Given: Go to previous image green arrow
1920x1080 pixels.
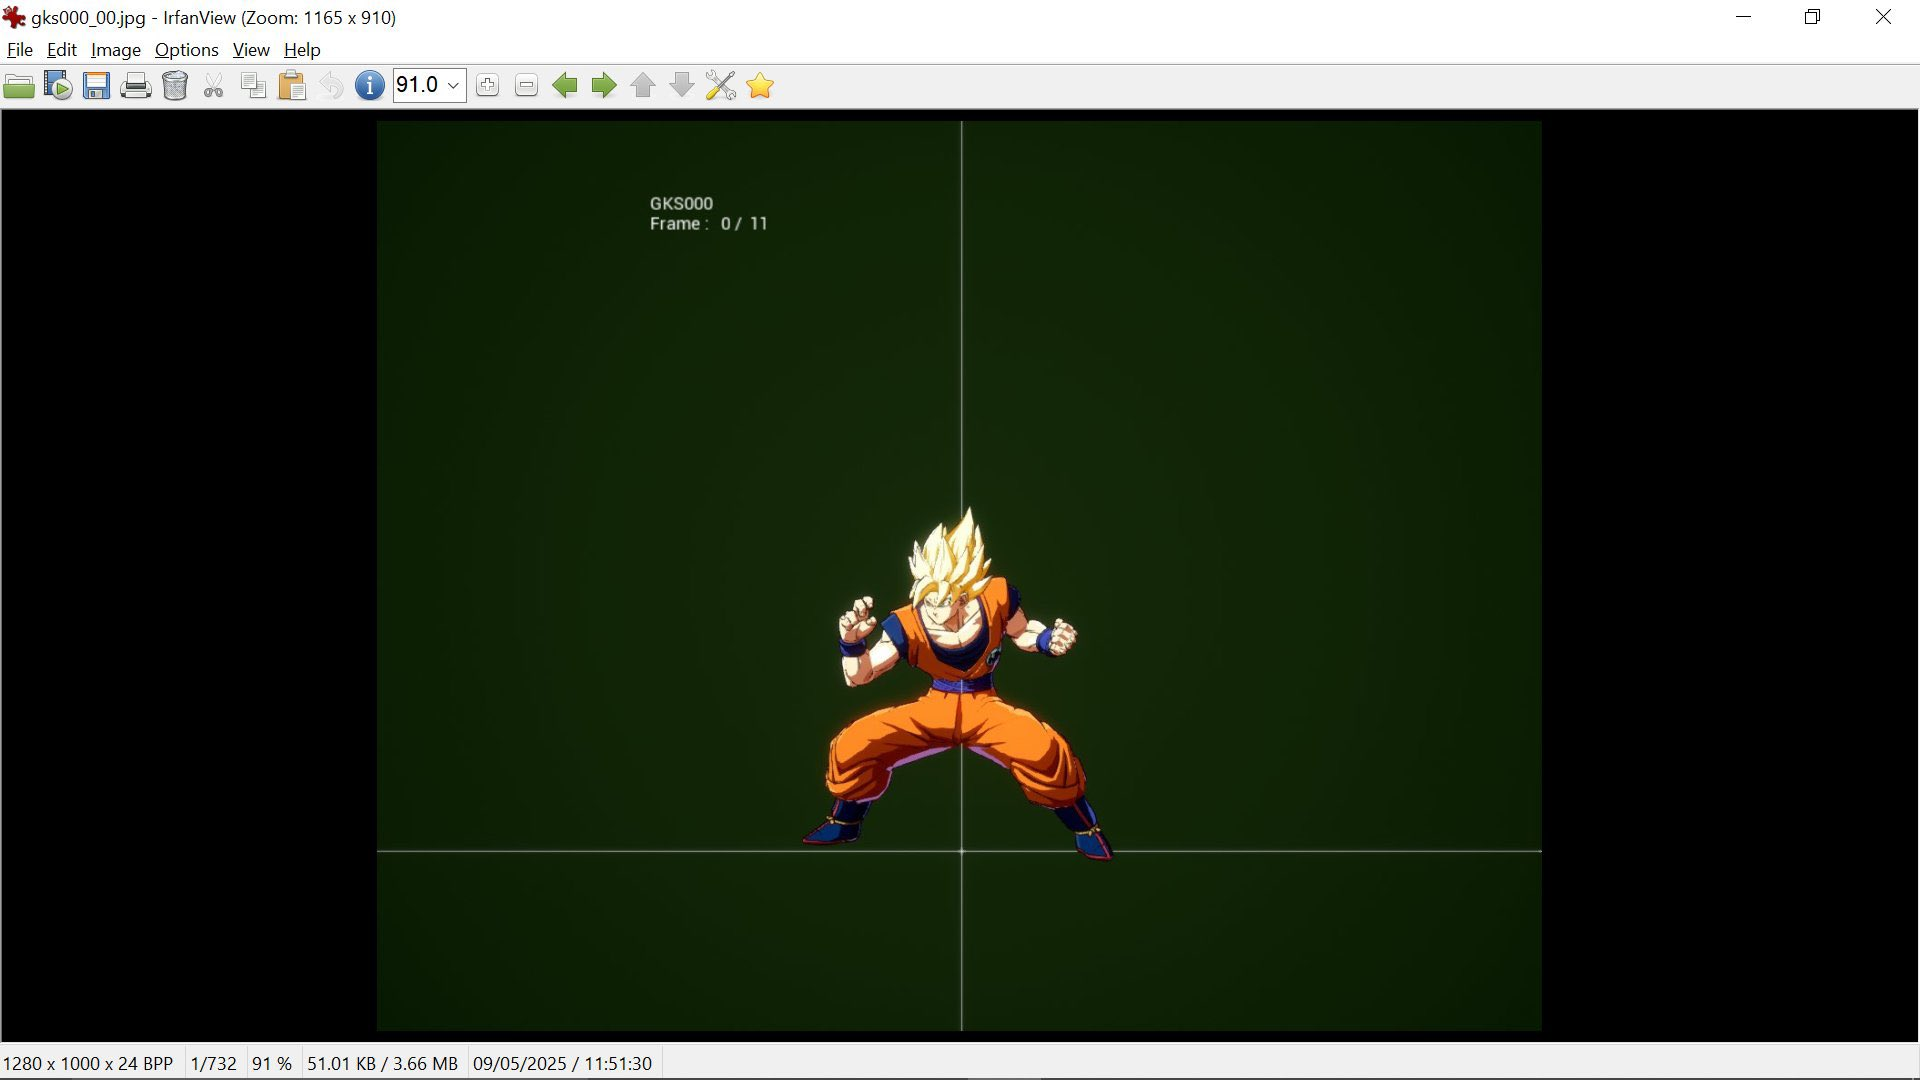Looking at the screenshot, I should pos(565,86).
